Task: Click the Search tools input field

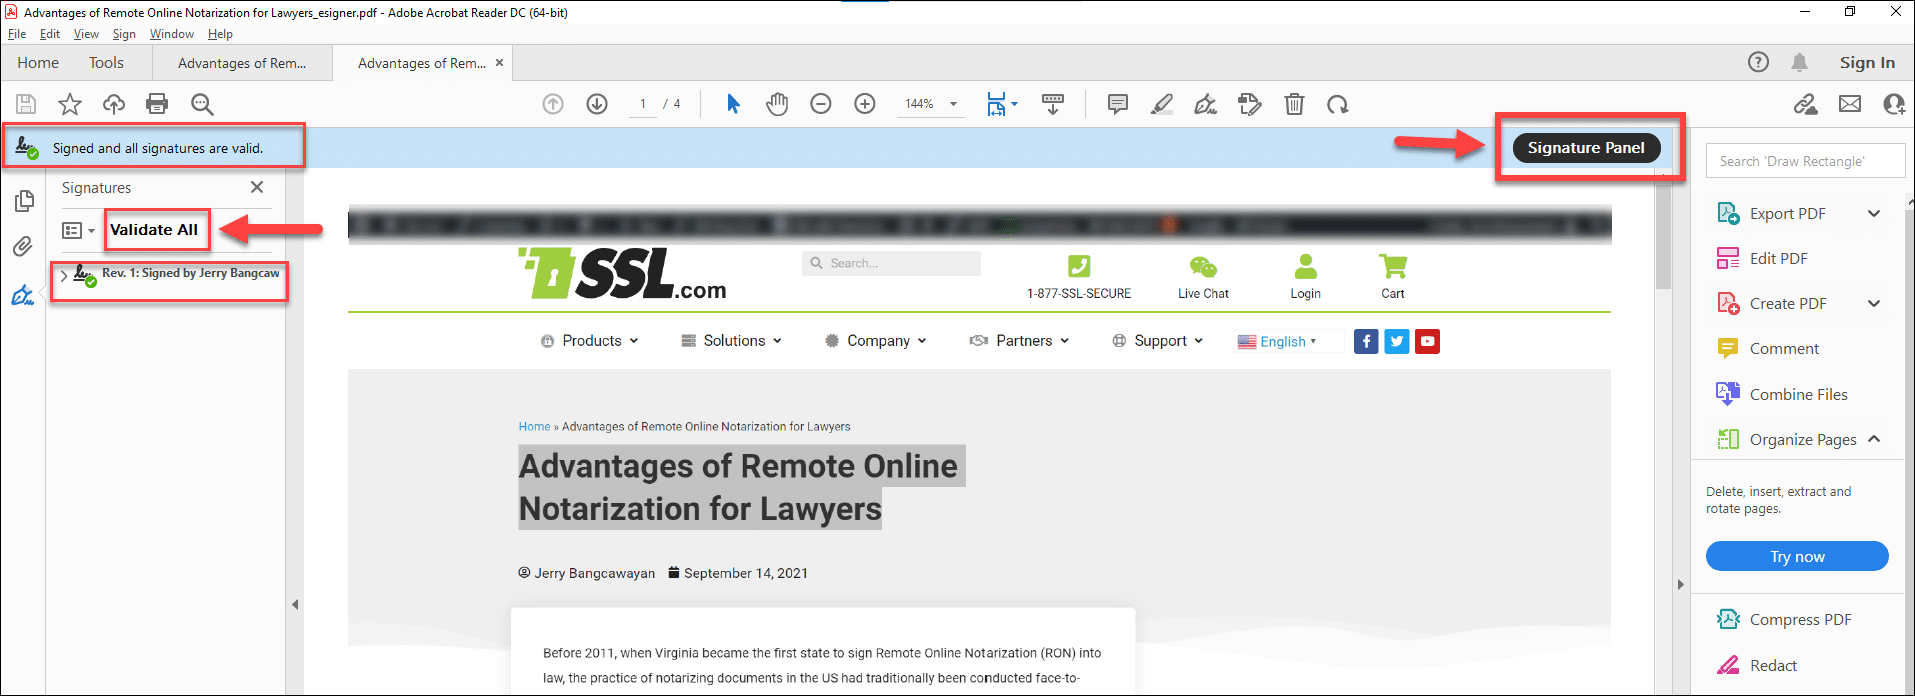Action: click(1804, 161)
